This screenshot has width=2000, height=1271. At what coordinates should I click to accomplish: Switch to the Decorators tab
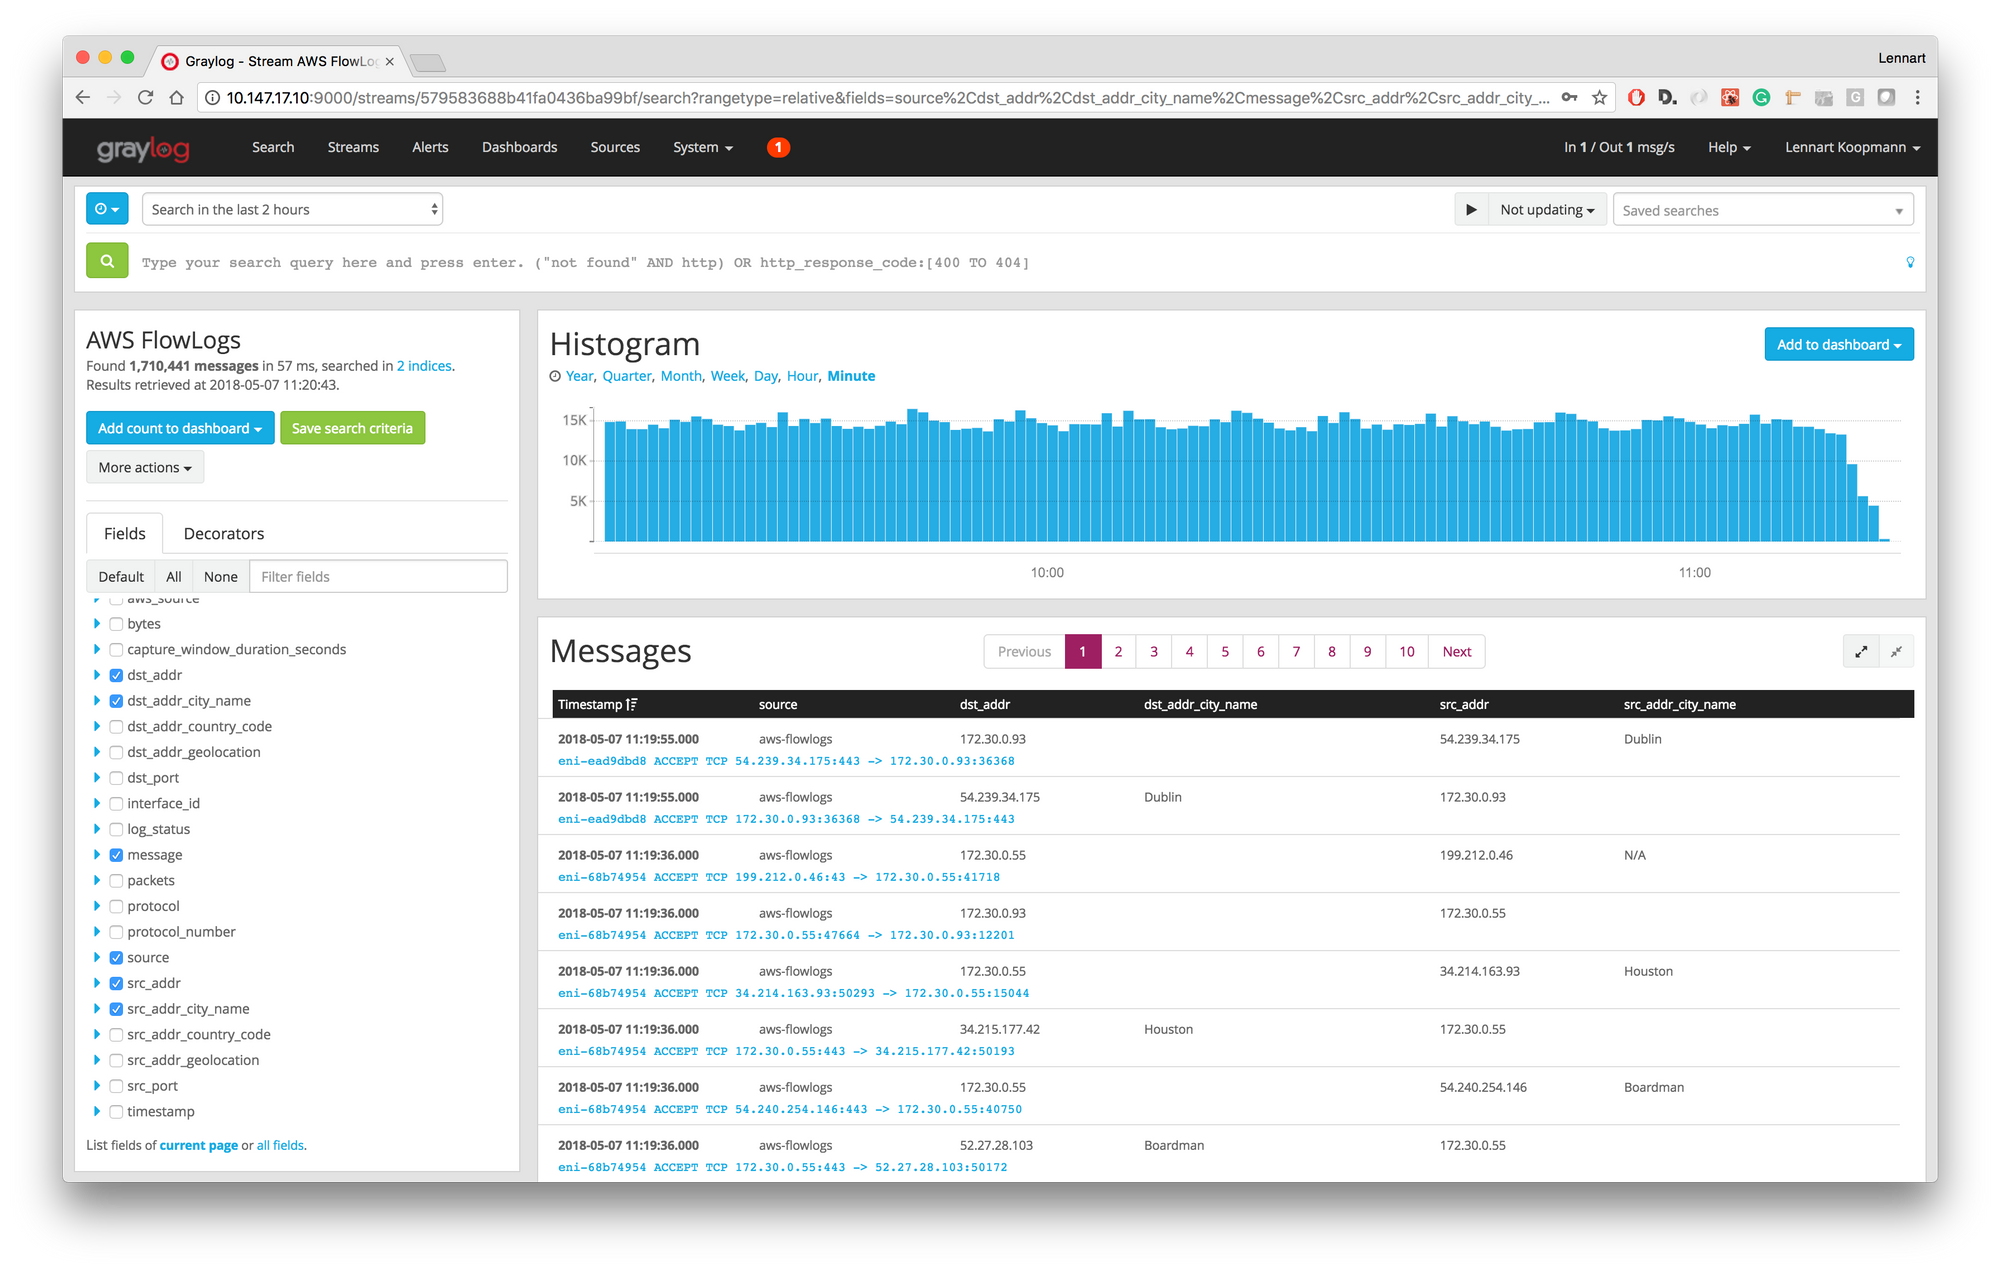pos(223,533)
